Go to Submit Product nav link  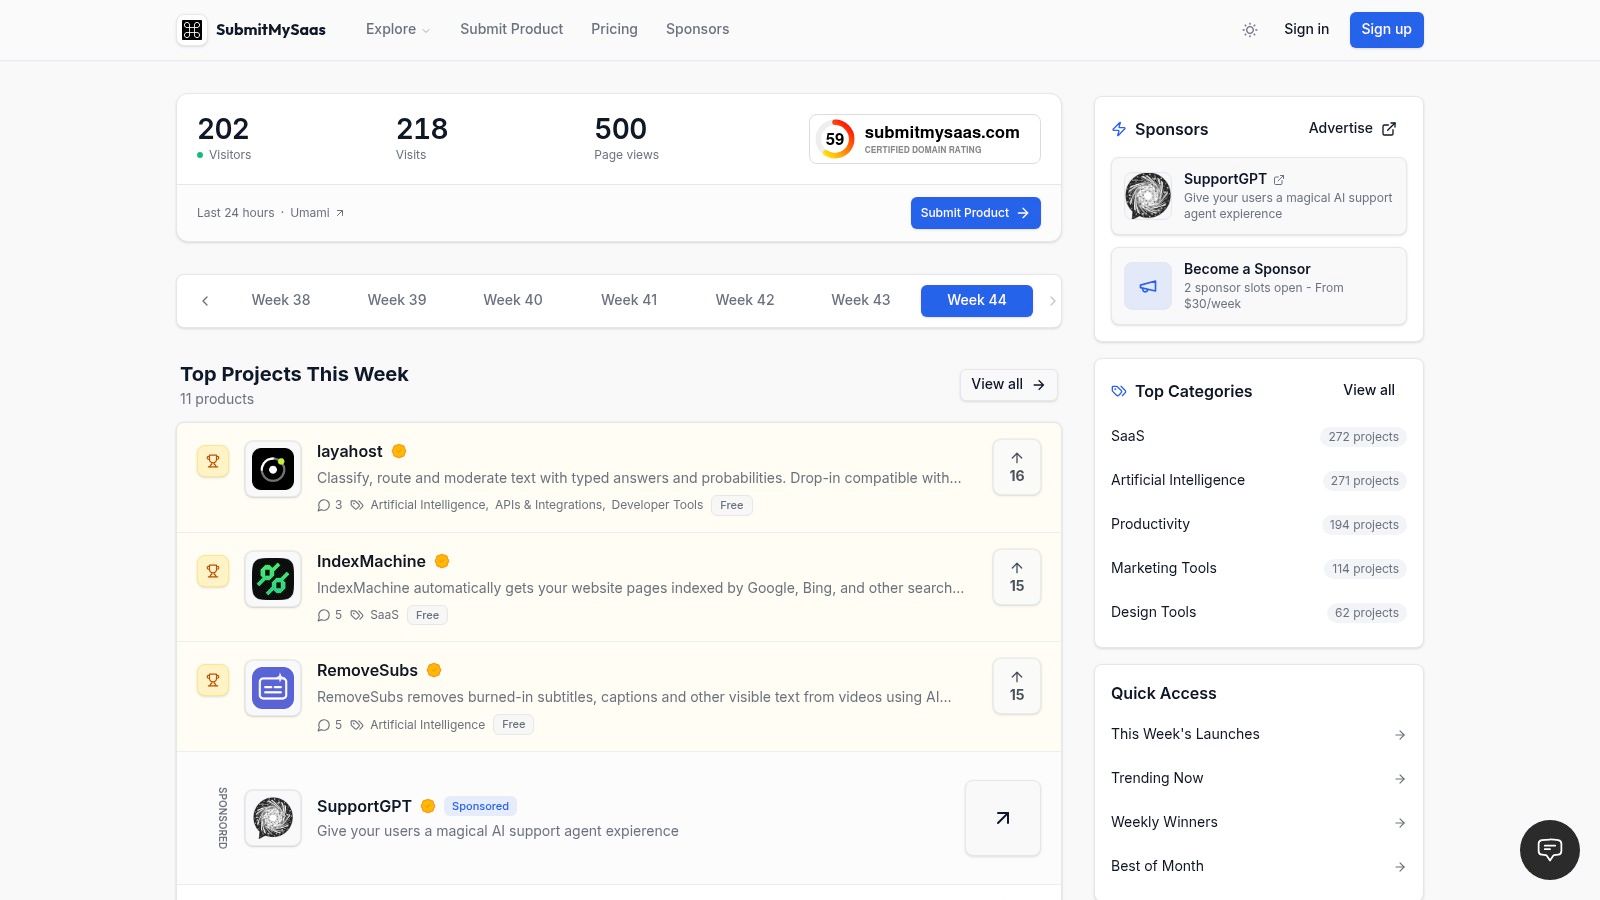click(x=511, y=29)
